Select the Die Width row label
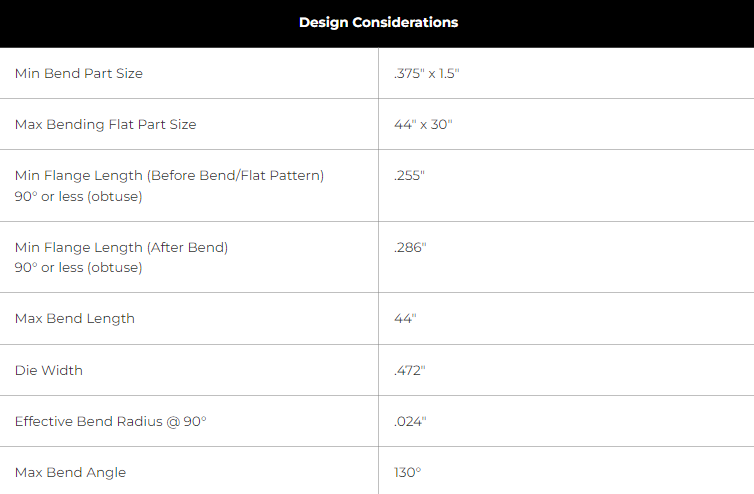The height and width of the screenshot is (494, 754). coord(49,370)
